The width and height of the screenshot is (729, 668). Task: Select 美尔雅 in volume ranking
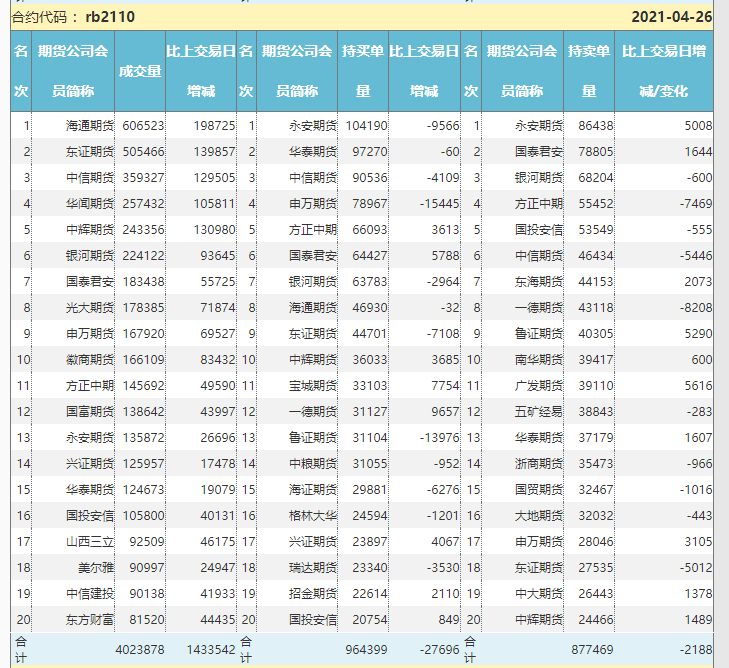point(96,568)
